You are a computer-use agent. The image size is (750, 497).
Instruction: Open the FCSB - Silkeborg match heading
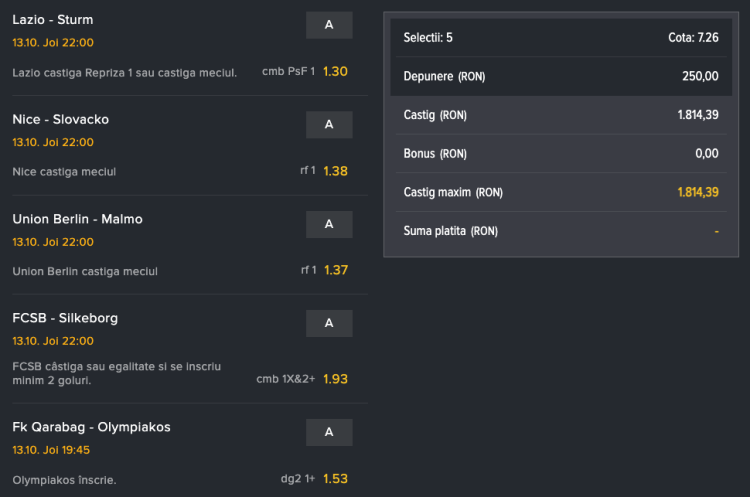[x=65, y=318]
